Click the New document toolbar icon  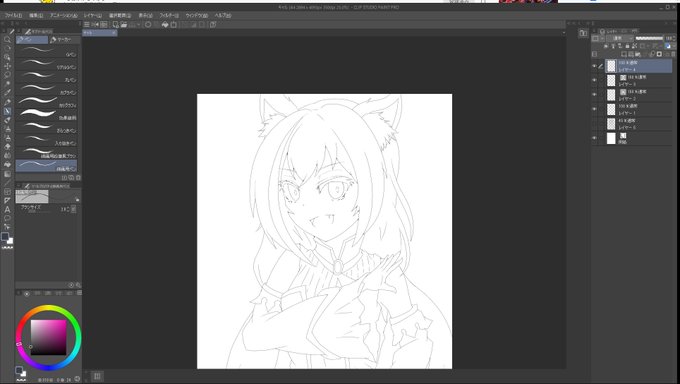[116, 25]
